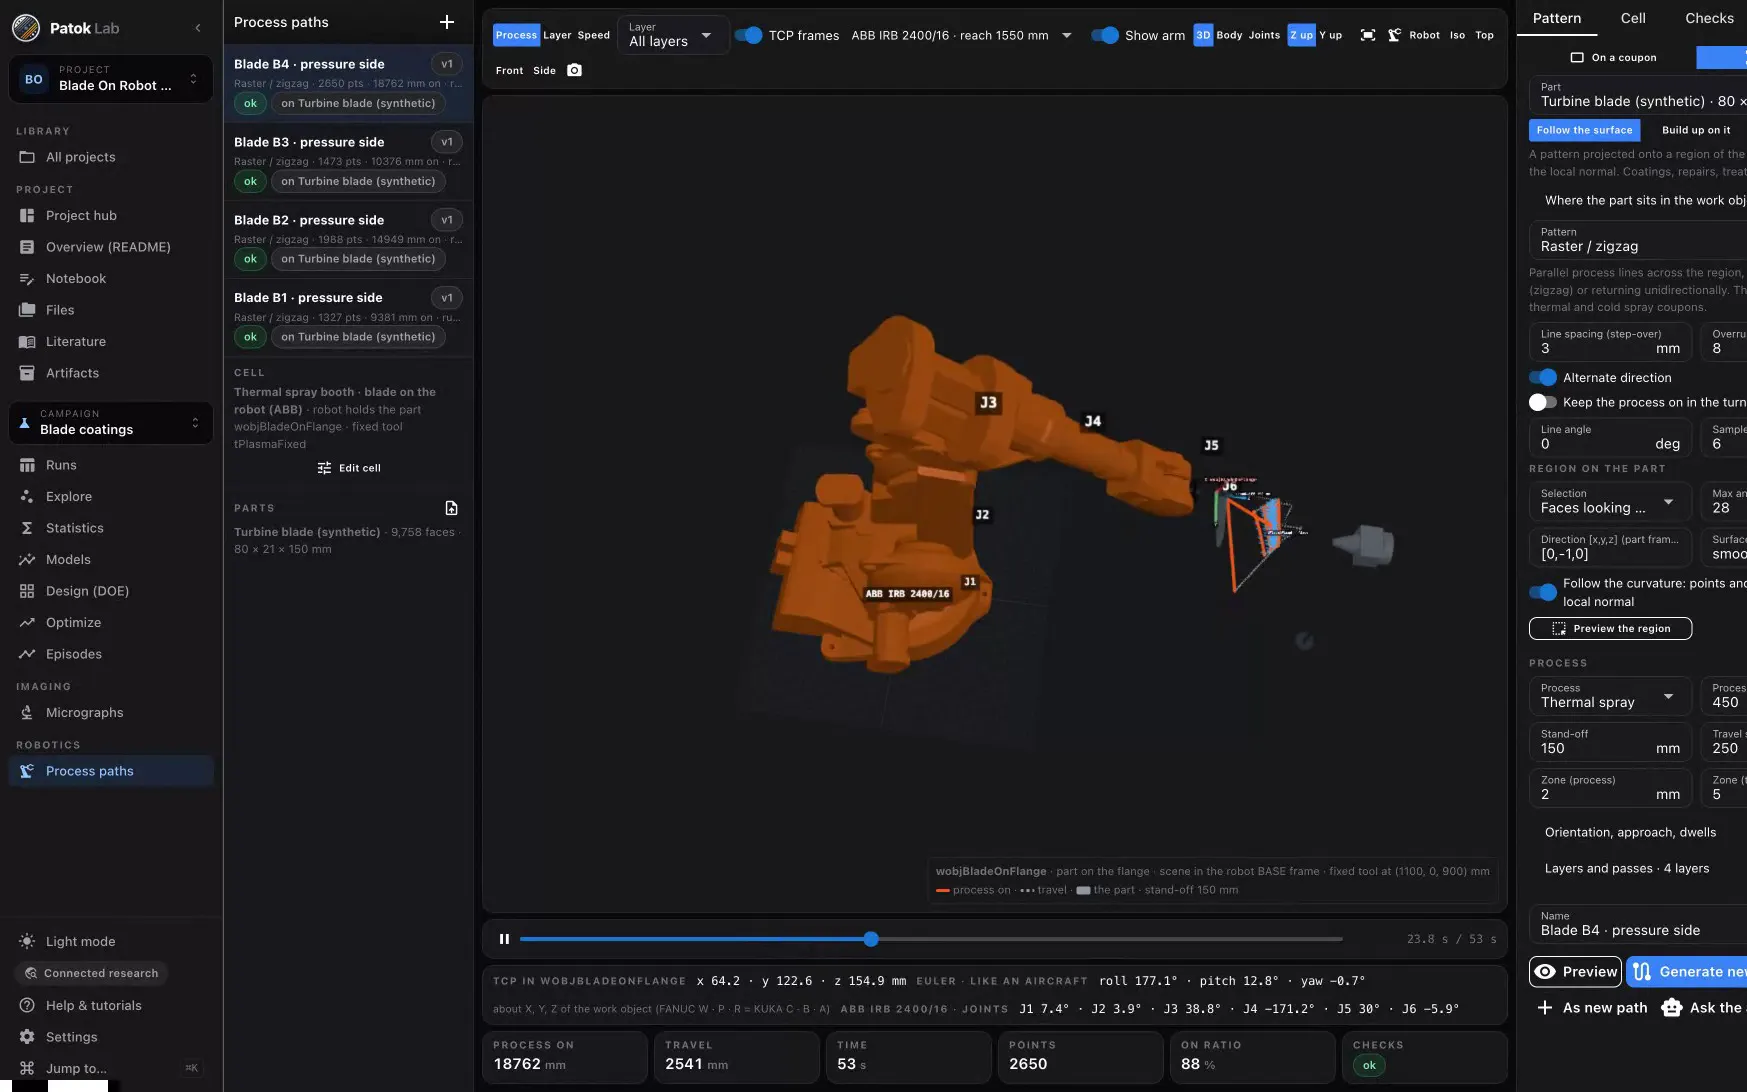Open Artifacts in the sidebar

click(110, 373)
